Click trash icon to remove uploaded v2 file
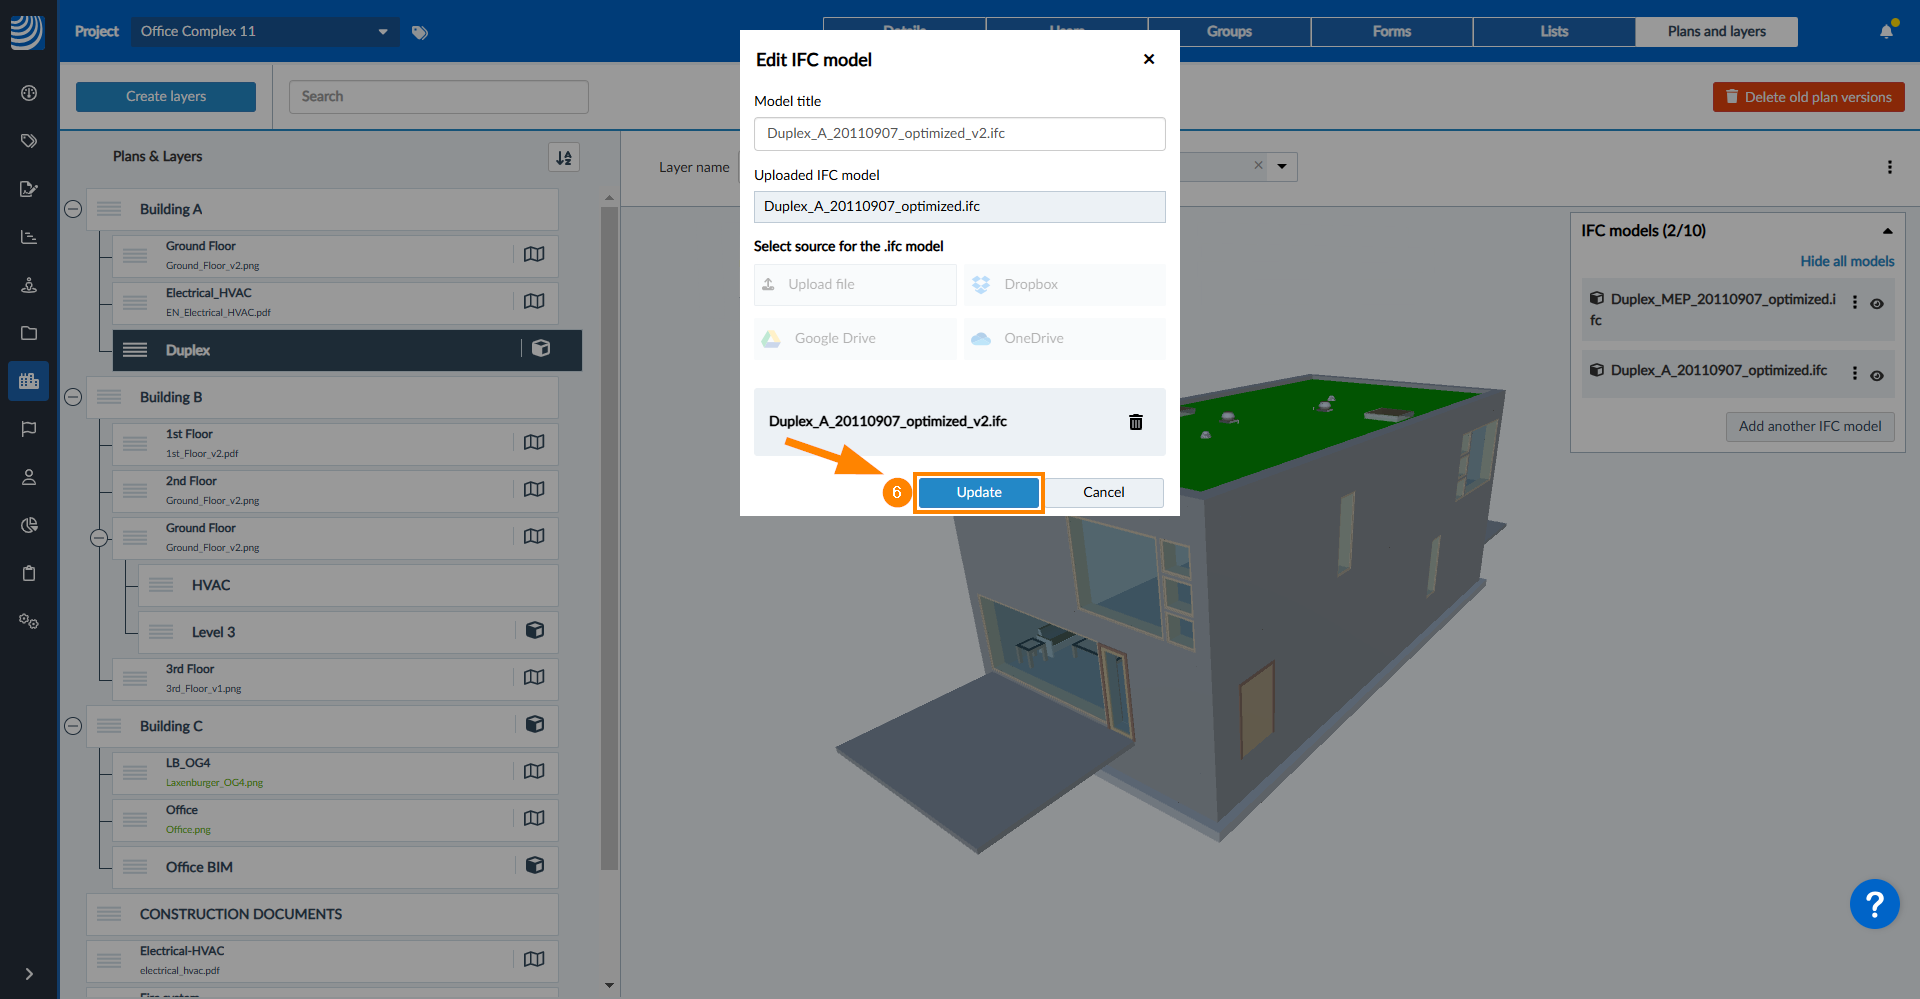This screenshot has height=999, width=1920. [x=1135, y=422]
